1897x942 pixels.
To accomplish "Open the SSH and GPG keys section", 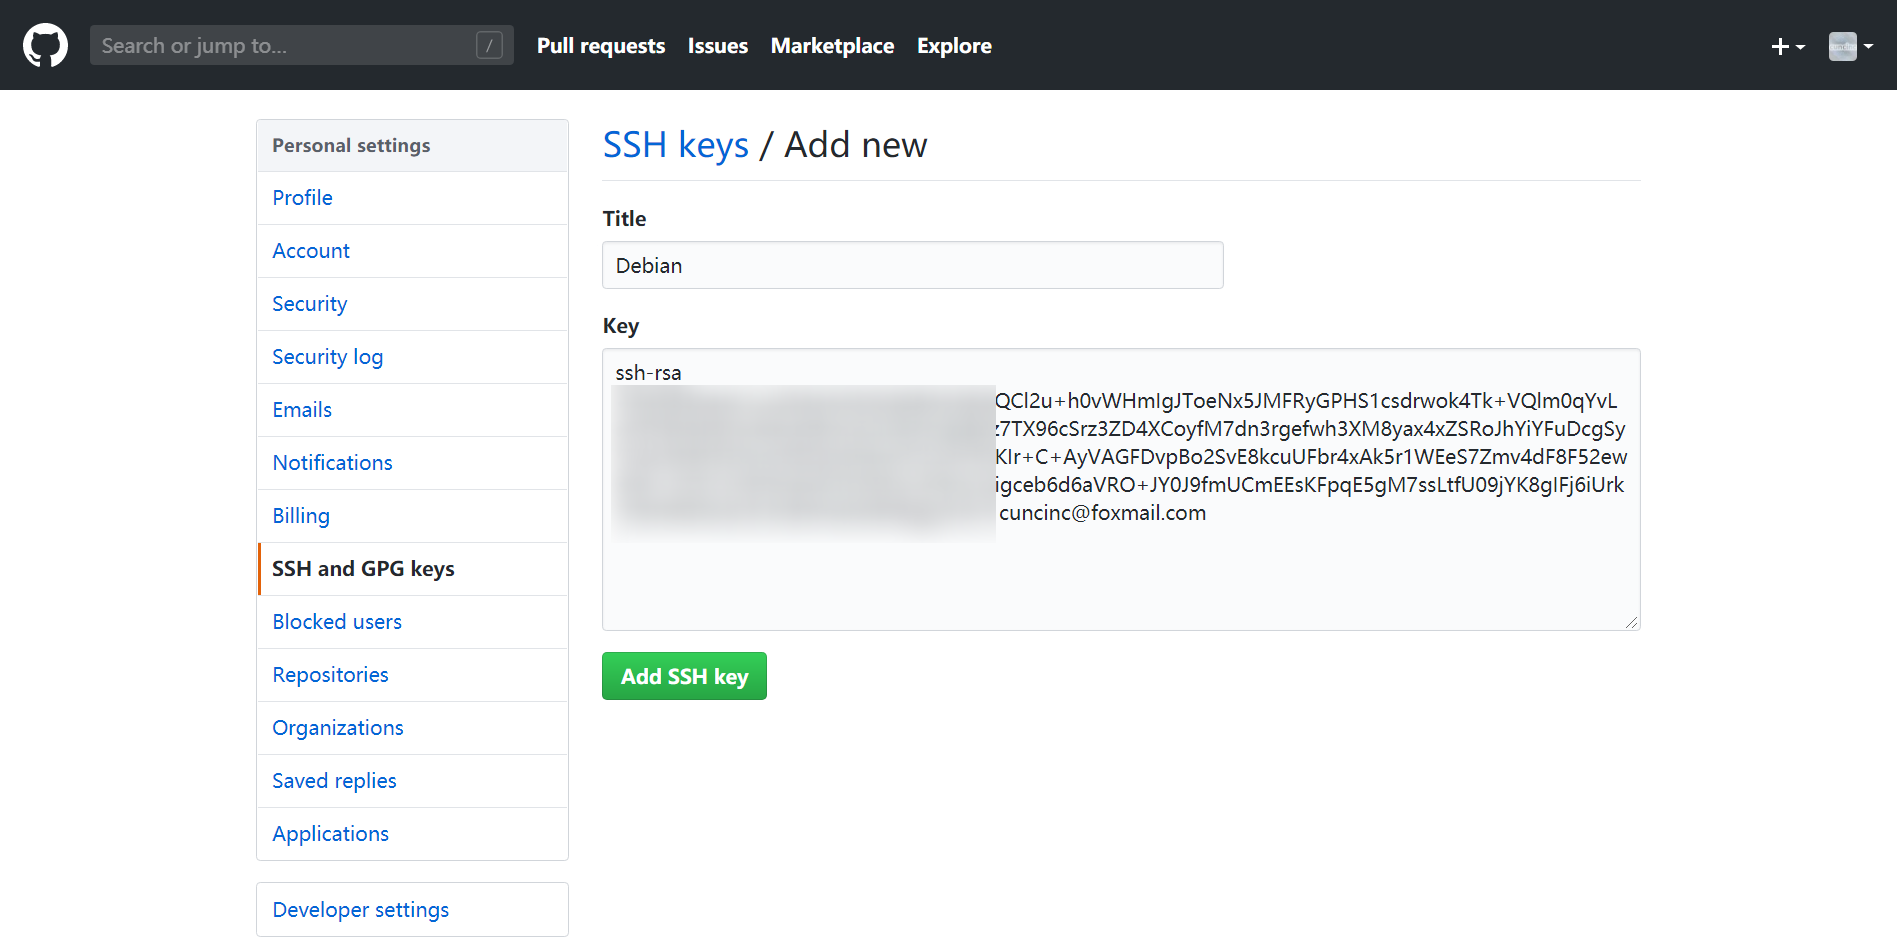I will point(363,569).
